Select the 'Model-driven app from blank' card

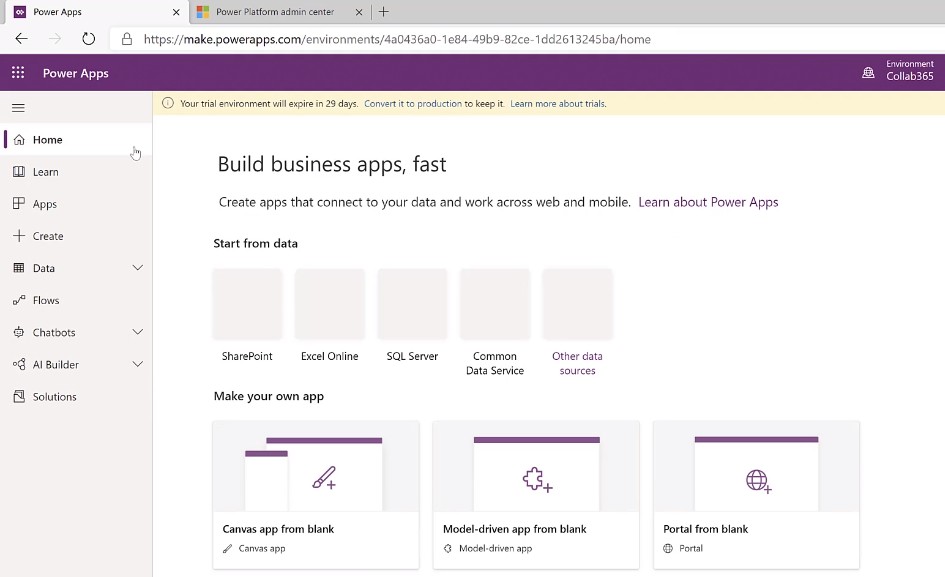[536, 495]
